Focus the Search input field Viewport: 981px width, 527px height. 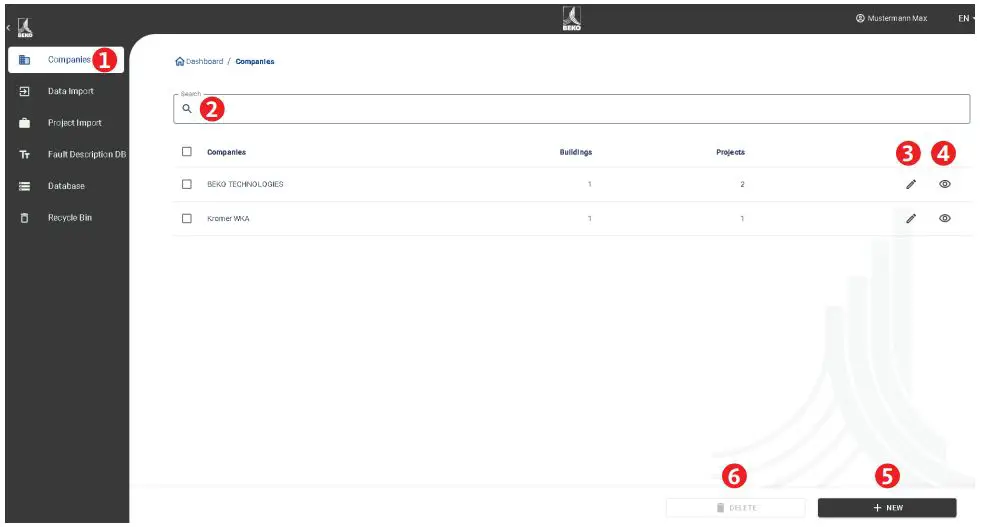pos(572,109)
